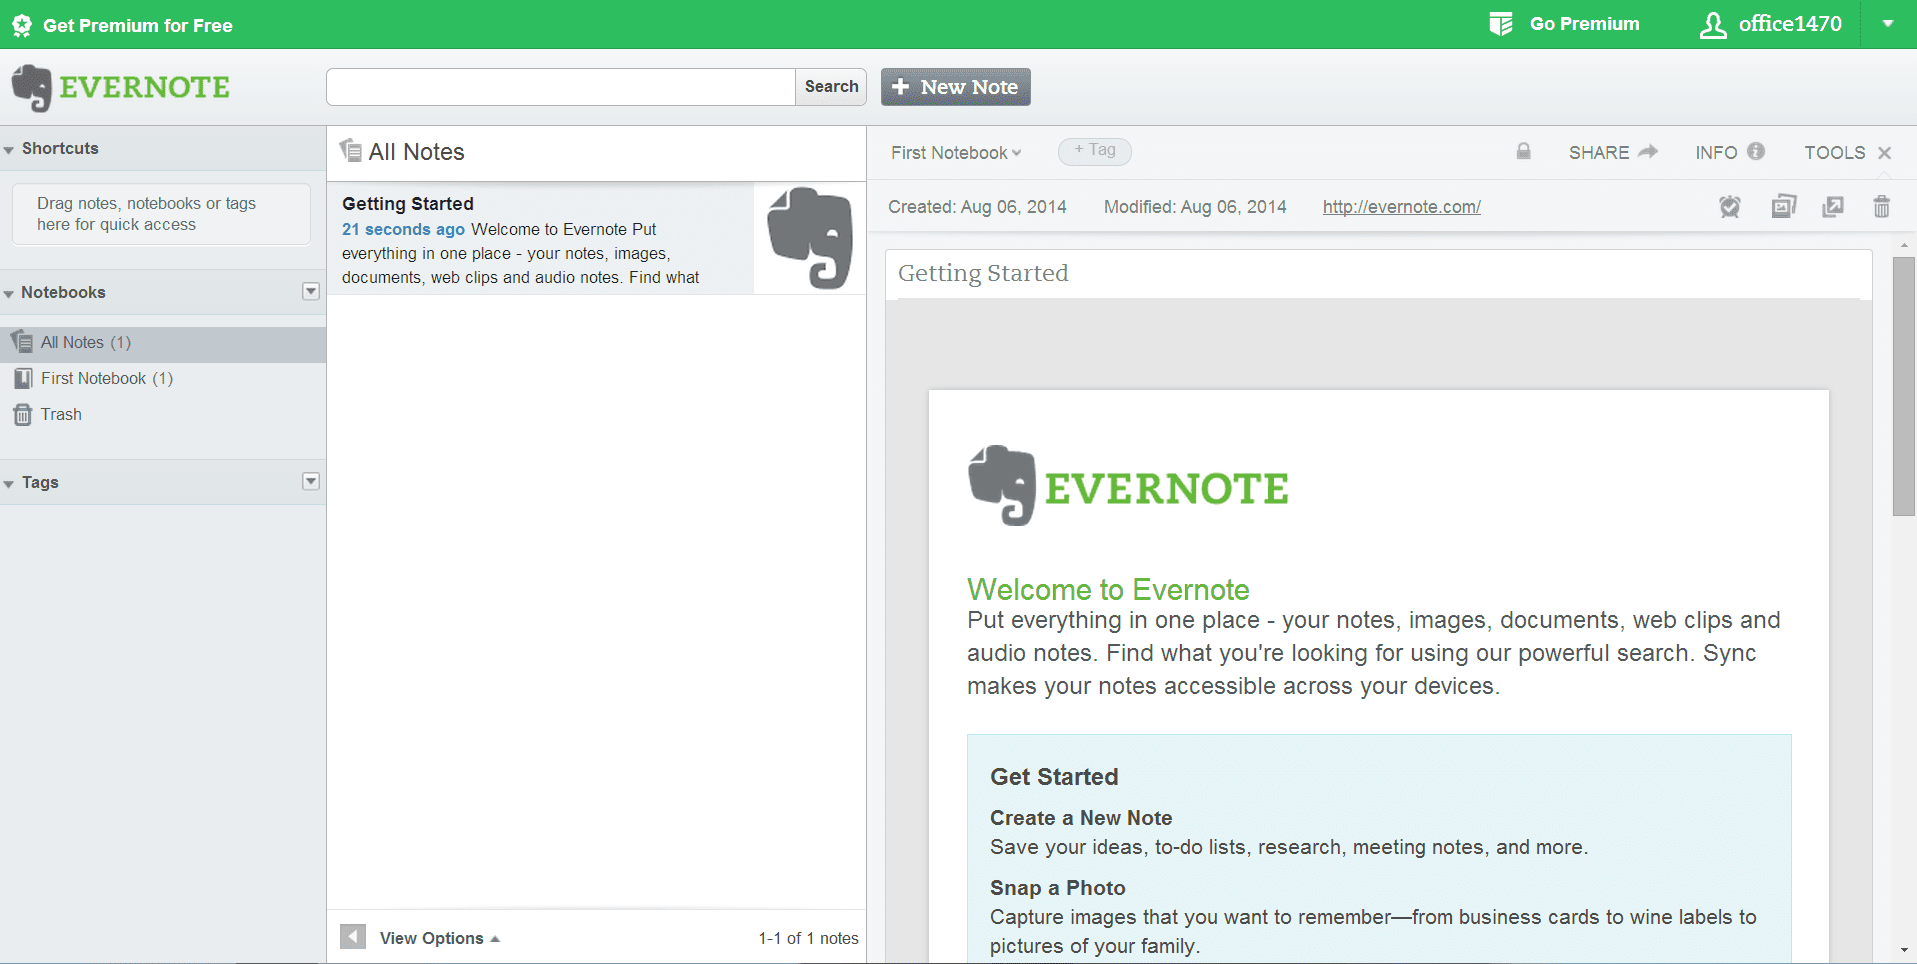Viewport: 1917px width, 964px height.
Task: Open note INFO panel
Action: click(1730, 153)
